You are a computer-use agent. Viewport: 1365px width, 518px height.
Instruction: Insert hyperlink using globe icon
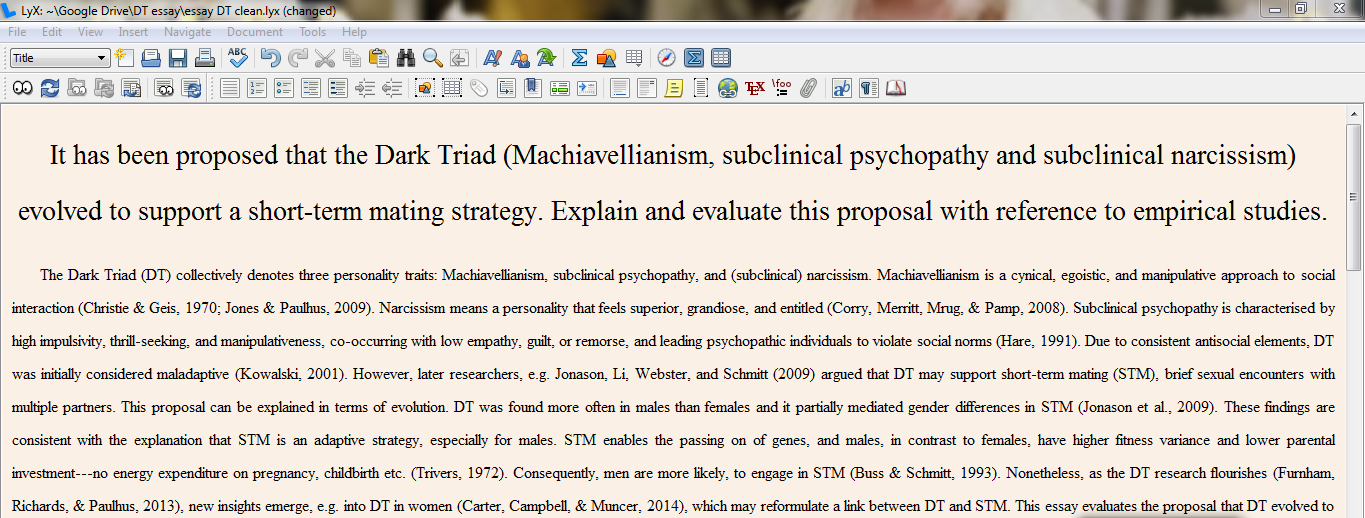point(728,88)
